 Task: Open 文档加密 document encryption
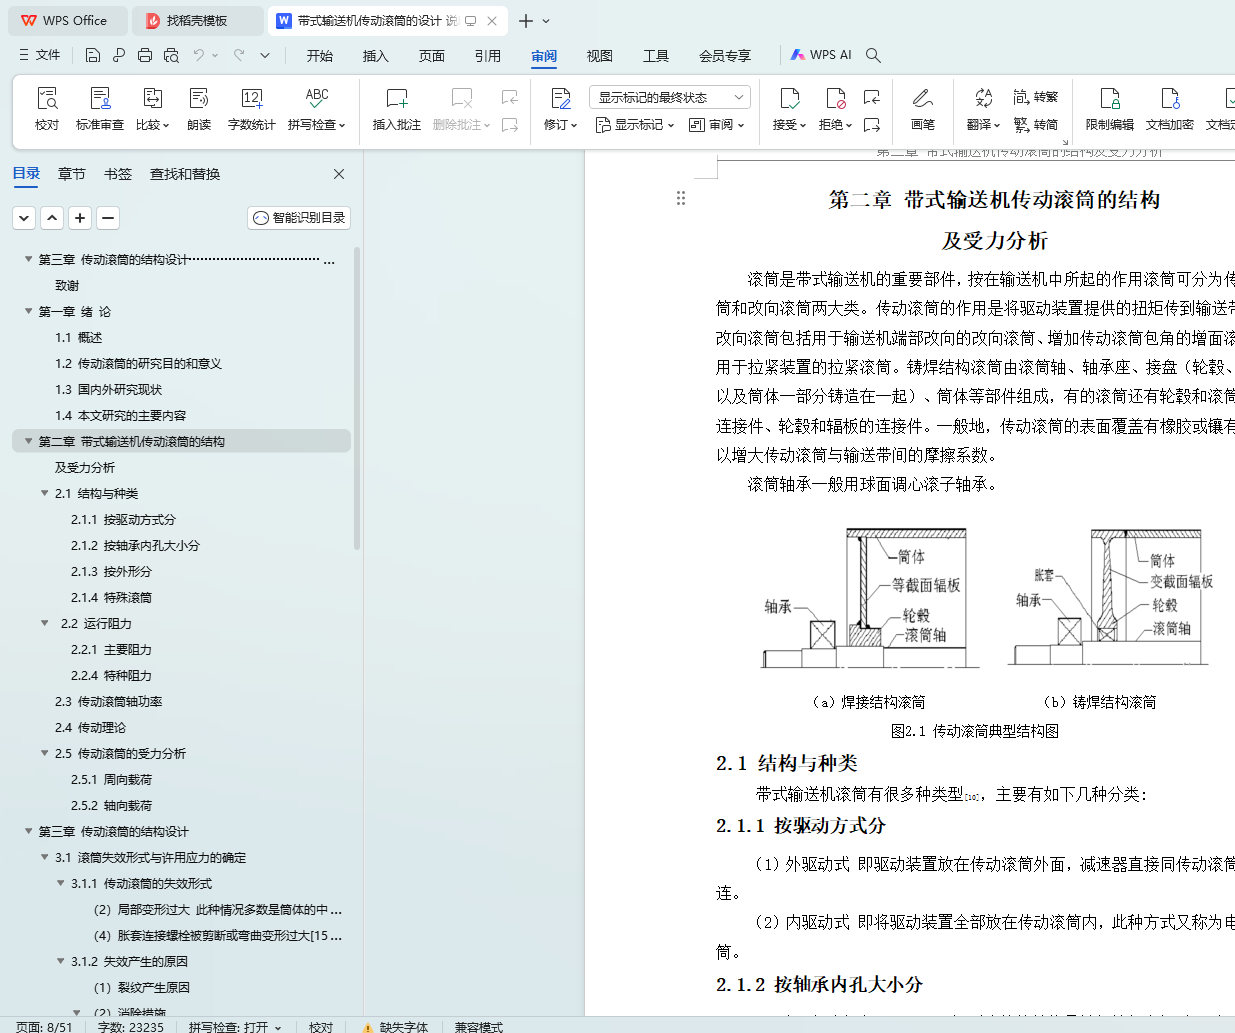1170,108
